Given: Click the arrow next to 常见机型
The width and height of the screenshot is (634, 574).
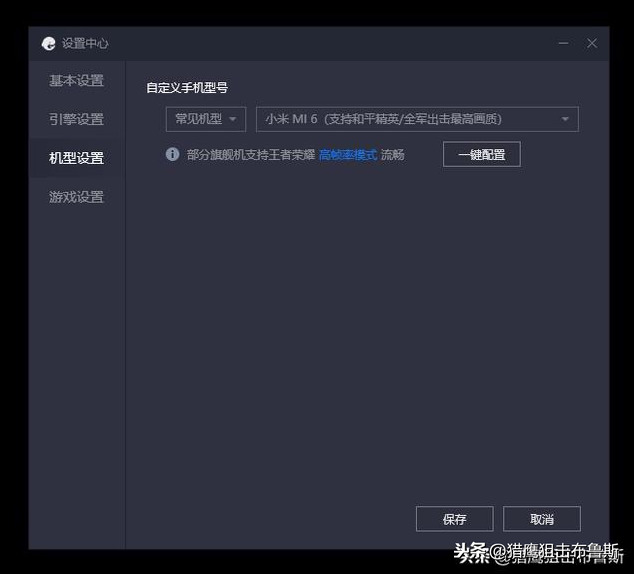Looking at the screenshot, I should coord(233,119).
